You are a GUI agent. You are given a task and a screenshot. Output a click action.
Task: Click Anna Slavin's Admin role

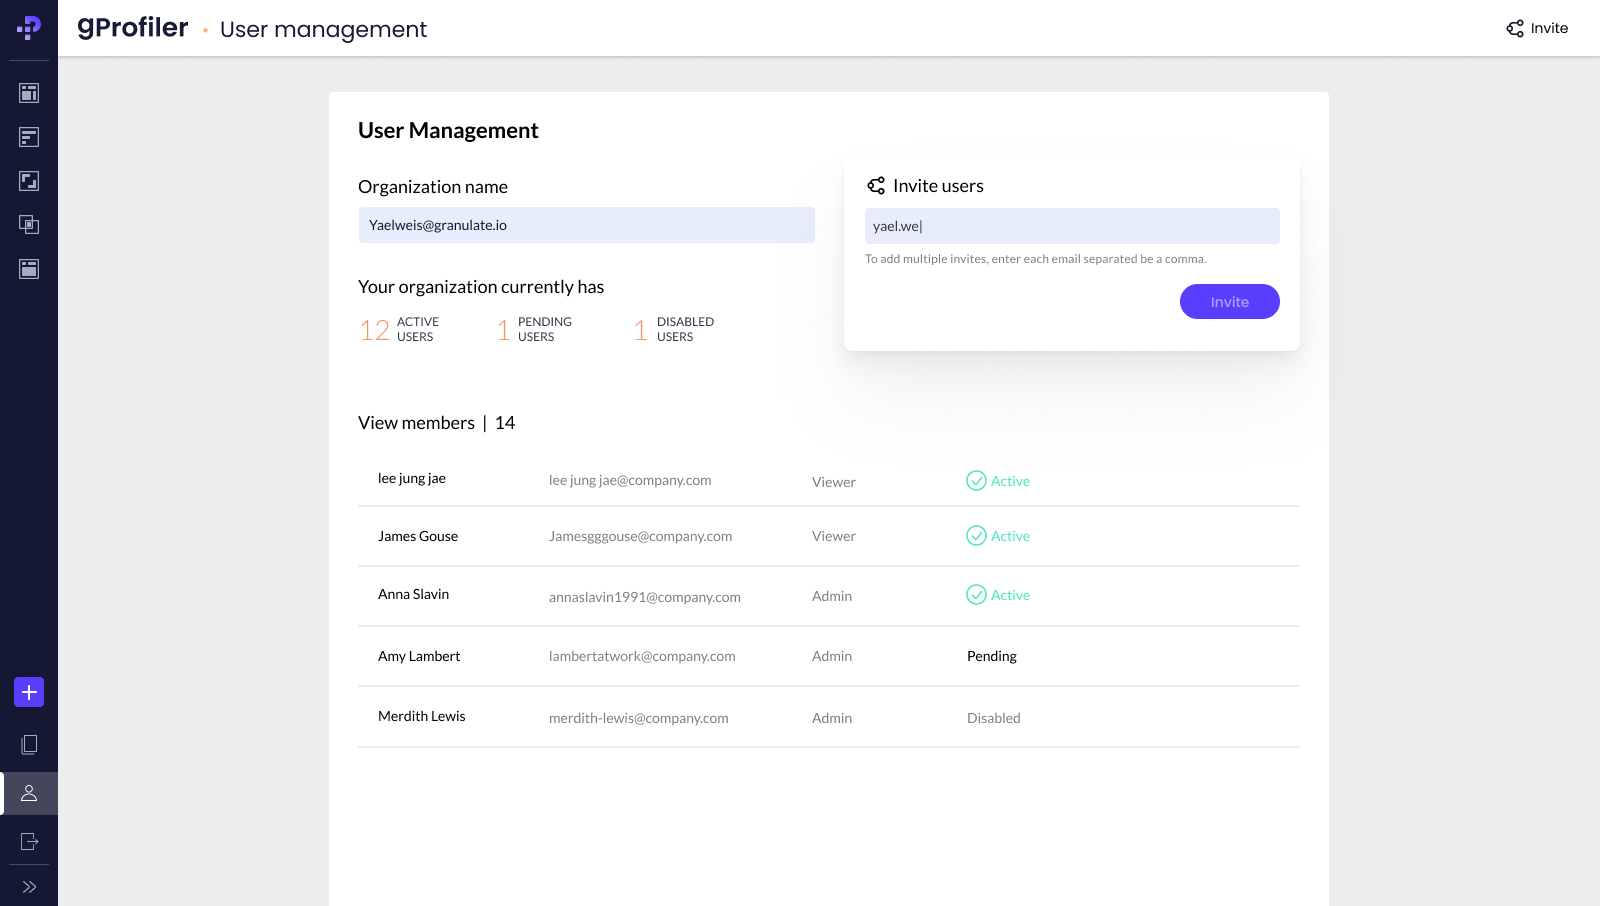pos(831,596)
